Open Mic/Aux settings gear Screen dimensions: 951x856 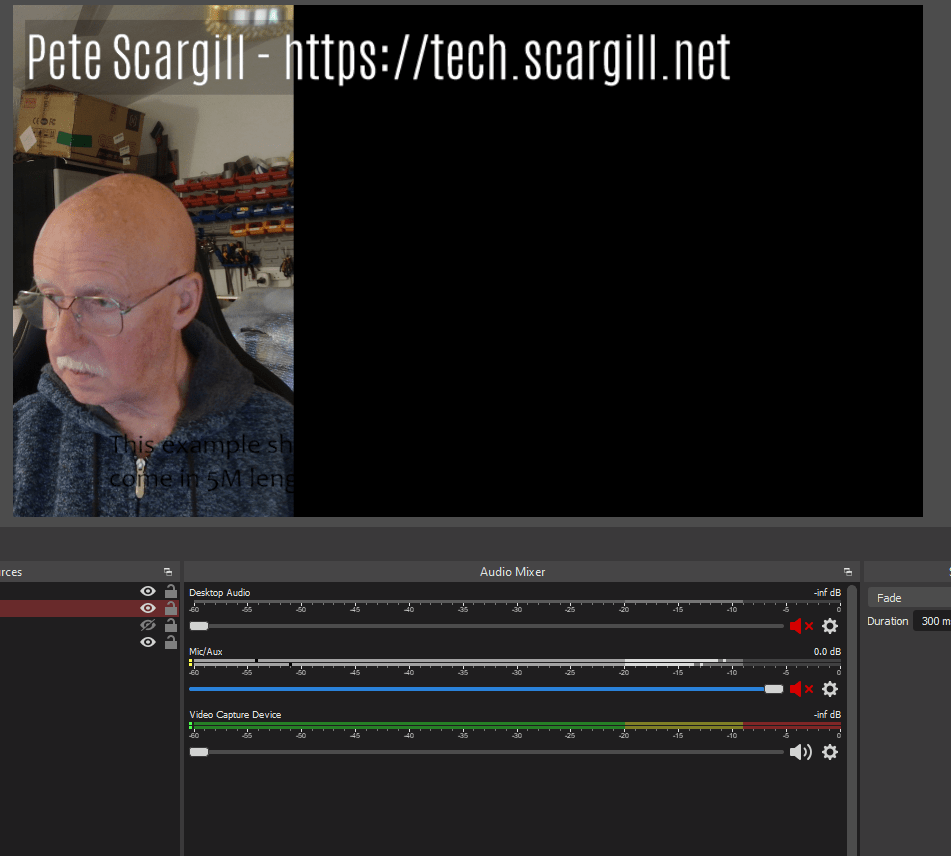(829, 689)
